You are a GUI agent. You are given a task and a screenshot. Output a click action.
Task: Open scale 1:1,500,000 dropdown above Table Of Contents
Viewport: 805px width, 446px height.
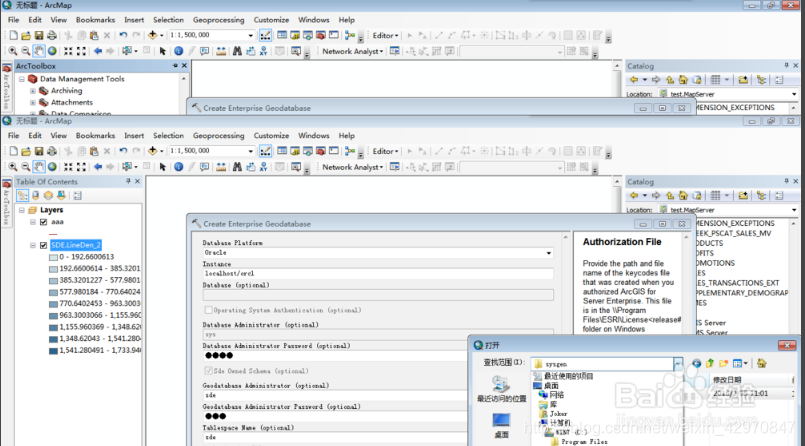(251, 151)
